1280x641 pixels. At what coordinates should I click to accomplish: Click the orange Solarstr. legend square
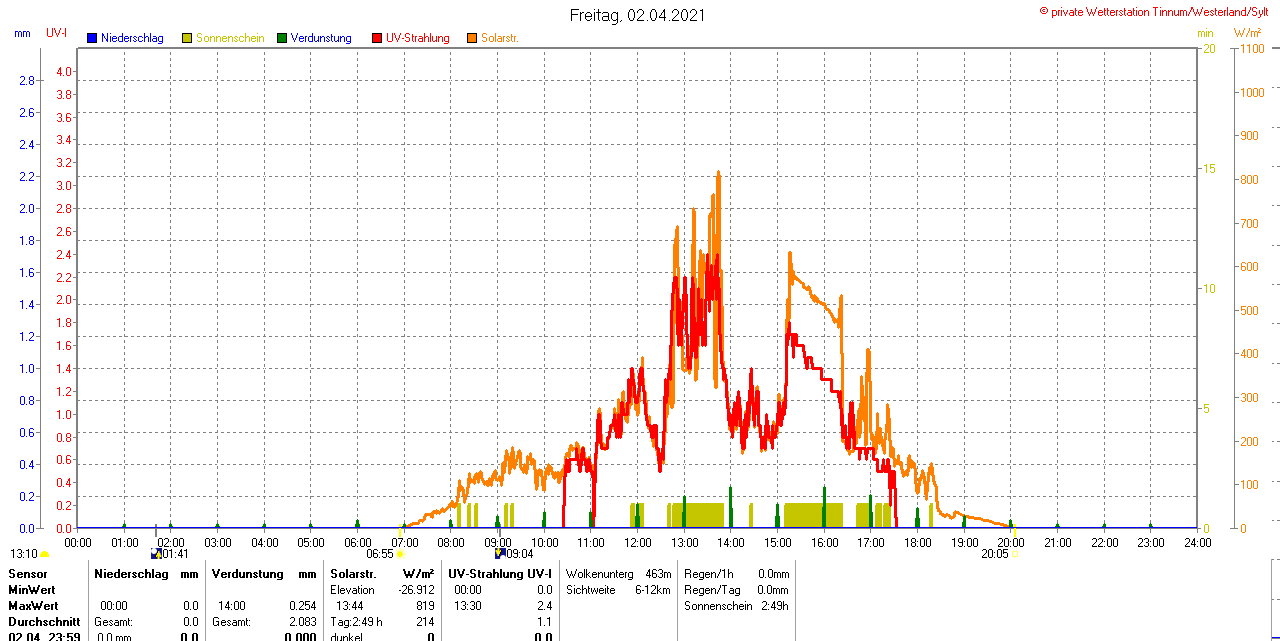pyautogui.click(x=472, y=38)
